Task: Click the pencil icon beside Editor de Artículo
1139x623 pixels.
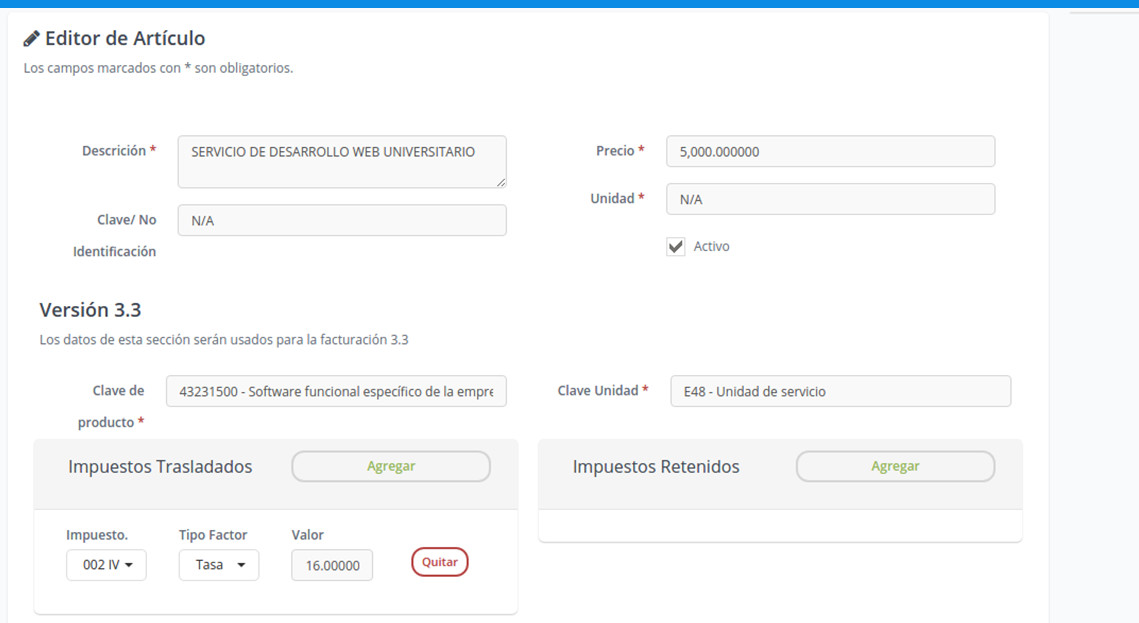Action: point(31,39)
